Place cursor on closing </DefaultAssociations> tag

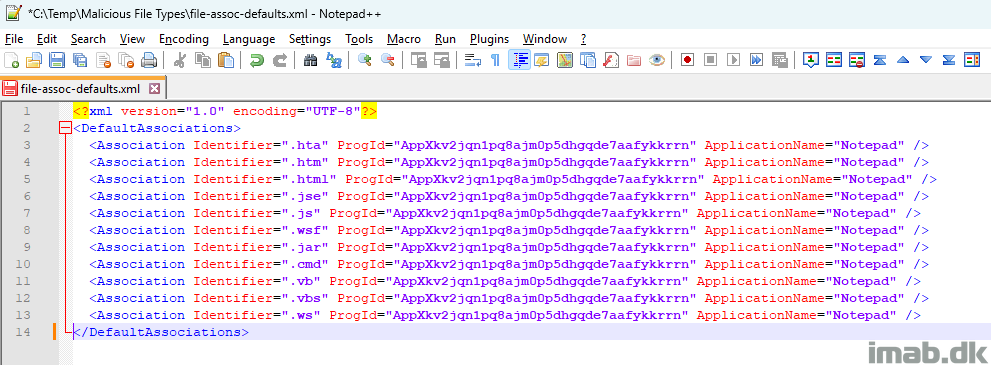click(x=161, y=332)
